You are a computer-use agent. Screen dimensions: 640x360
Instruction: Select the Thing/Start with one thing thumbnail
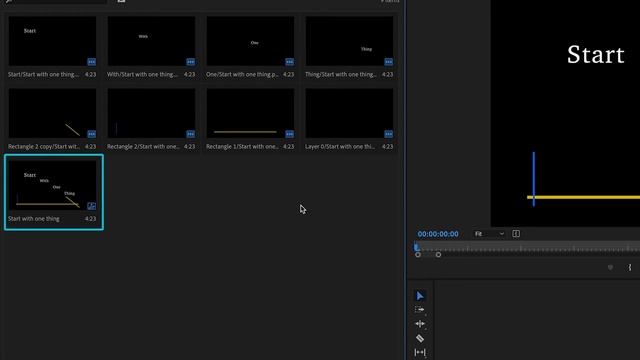tap(349, 41)
